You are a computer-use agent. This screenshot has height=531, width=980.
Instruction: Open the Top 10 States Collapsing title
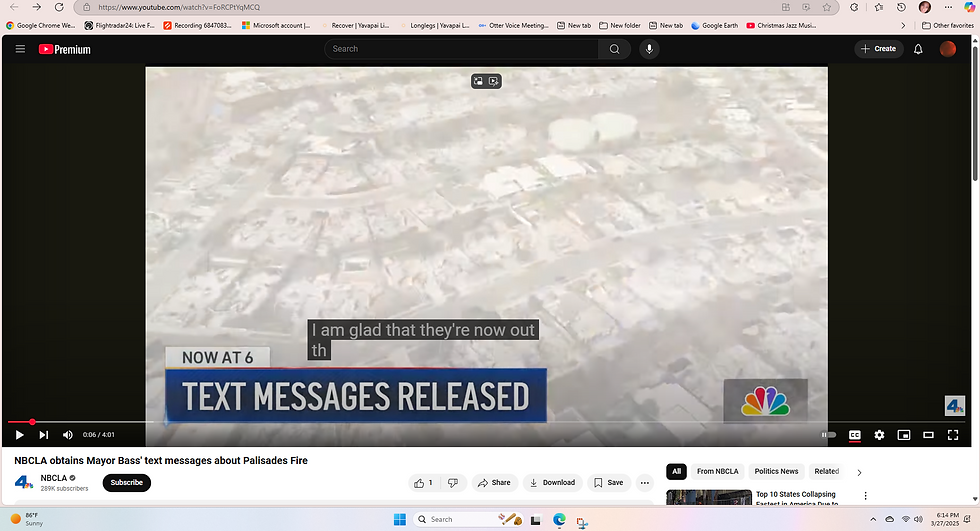[x=796, y=497]
